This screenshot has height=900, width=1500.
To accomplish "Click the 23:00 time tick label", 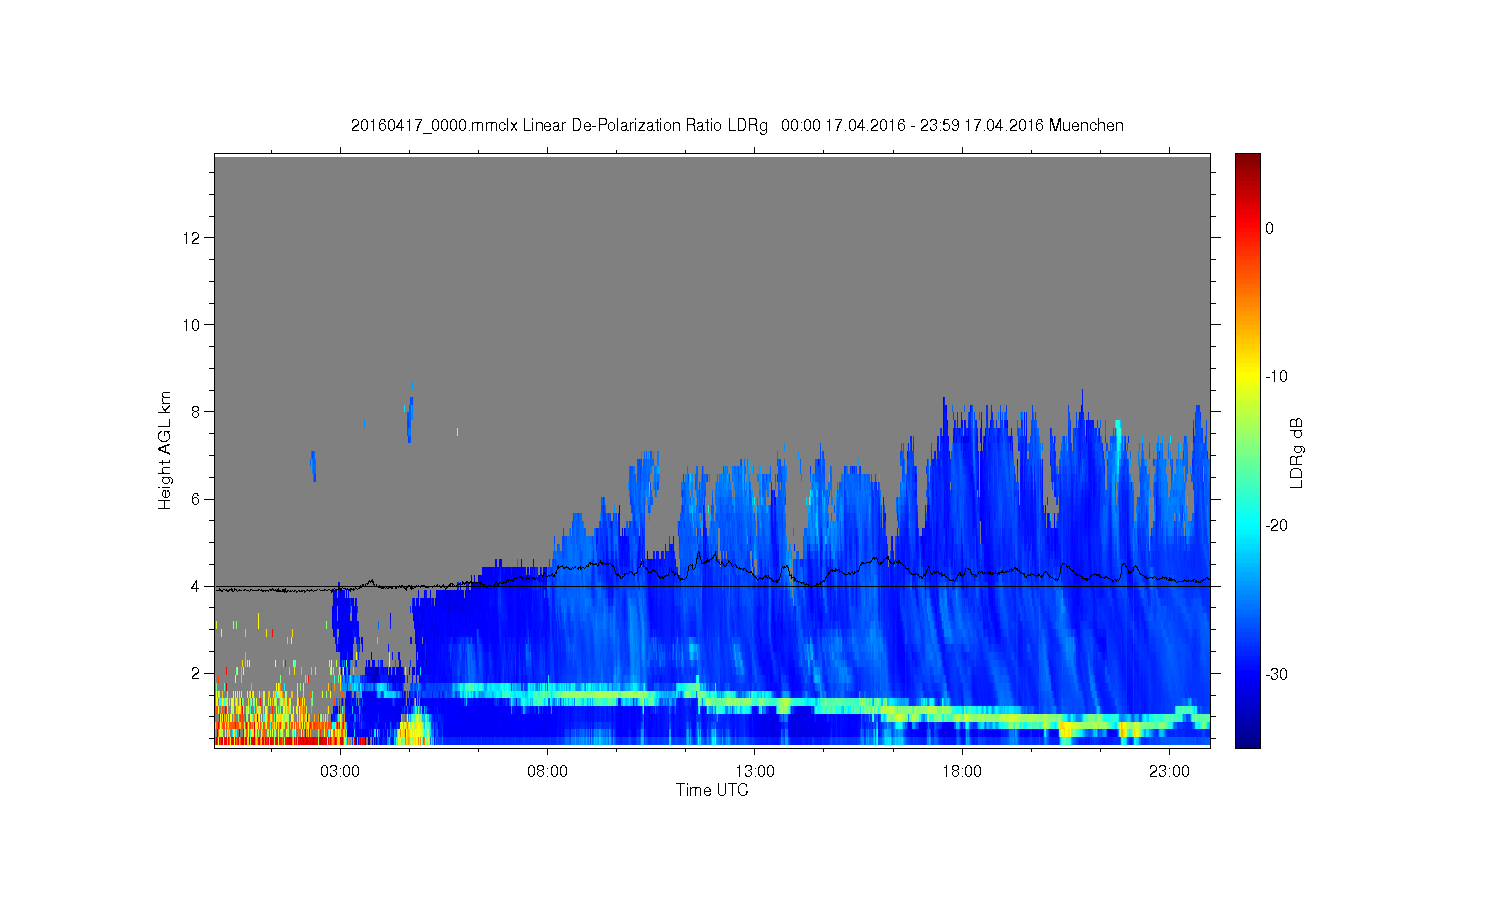I will tap(1169, 772).
